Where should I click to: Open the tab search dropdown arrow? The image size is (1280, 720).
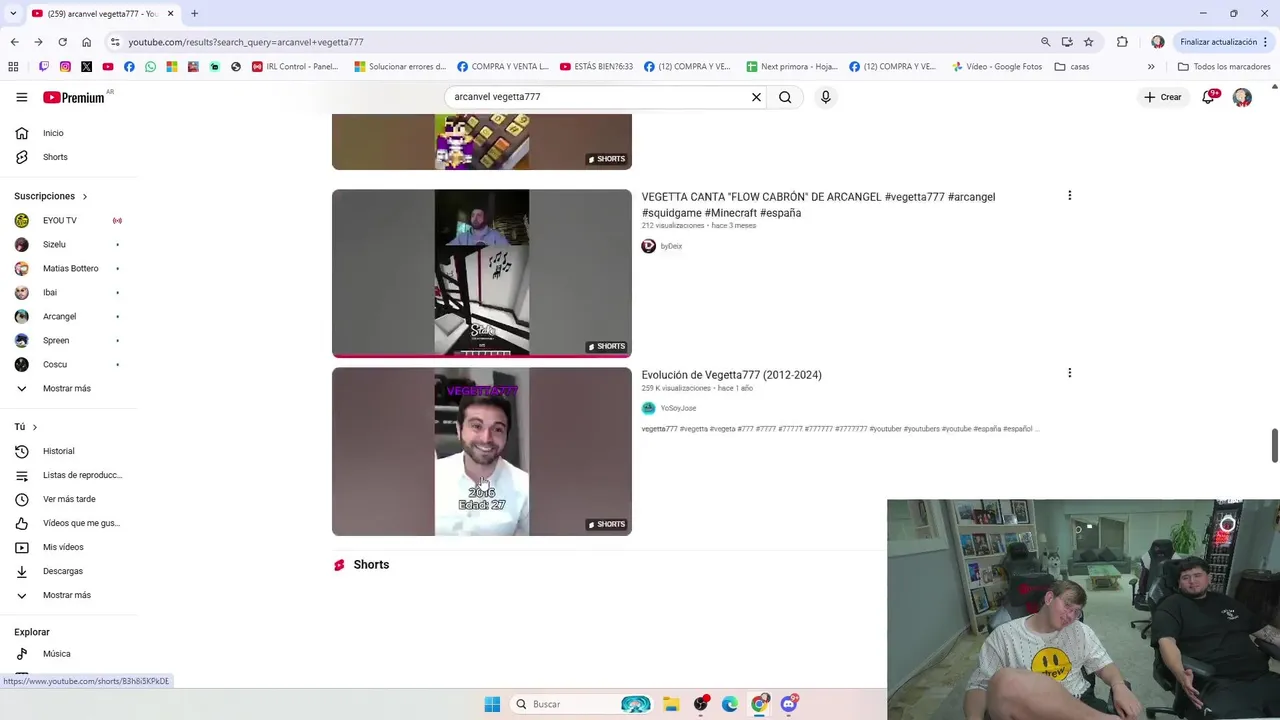pos(12,13)
